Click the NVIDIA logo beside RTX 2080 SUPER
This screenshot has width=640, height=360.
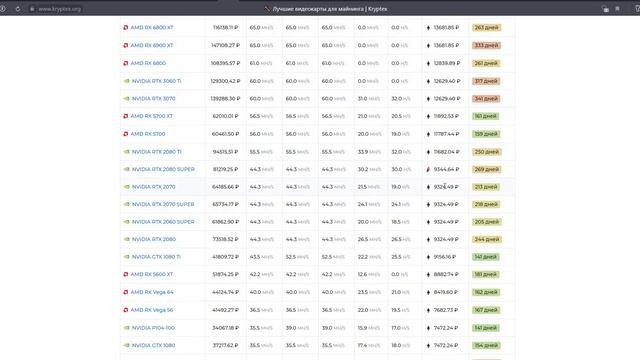click(127, 169)
